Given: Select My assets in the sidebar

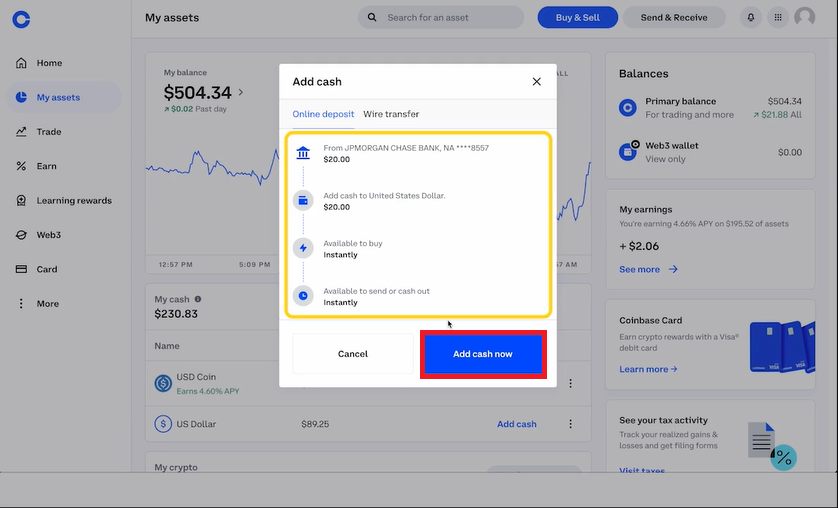Looking at the screenshot, I should pos(64,97).
